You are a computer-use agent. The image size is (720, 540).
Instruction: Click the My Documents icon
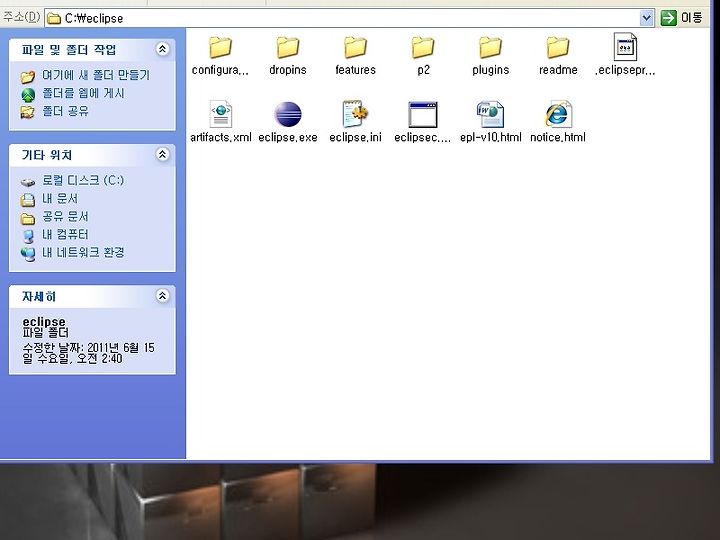28,200
